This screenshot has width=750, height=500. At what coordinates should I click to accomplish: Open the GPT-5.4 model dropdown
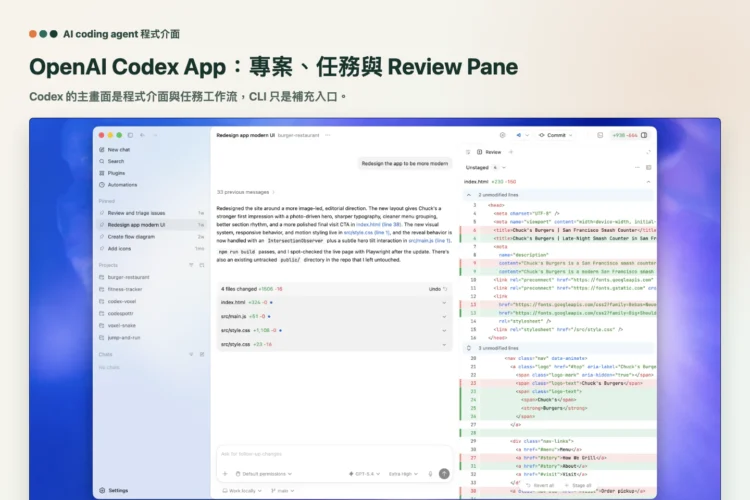pos(364,474)
